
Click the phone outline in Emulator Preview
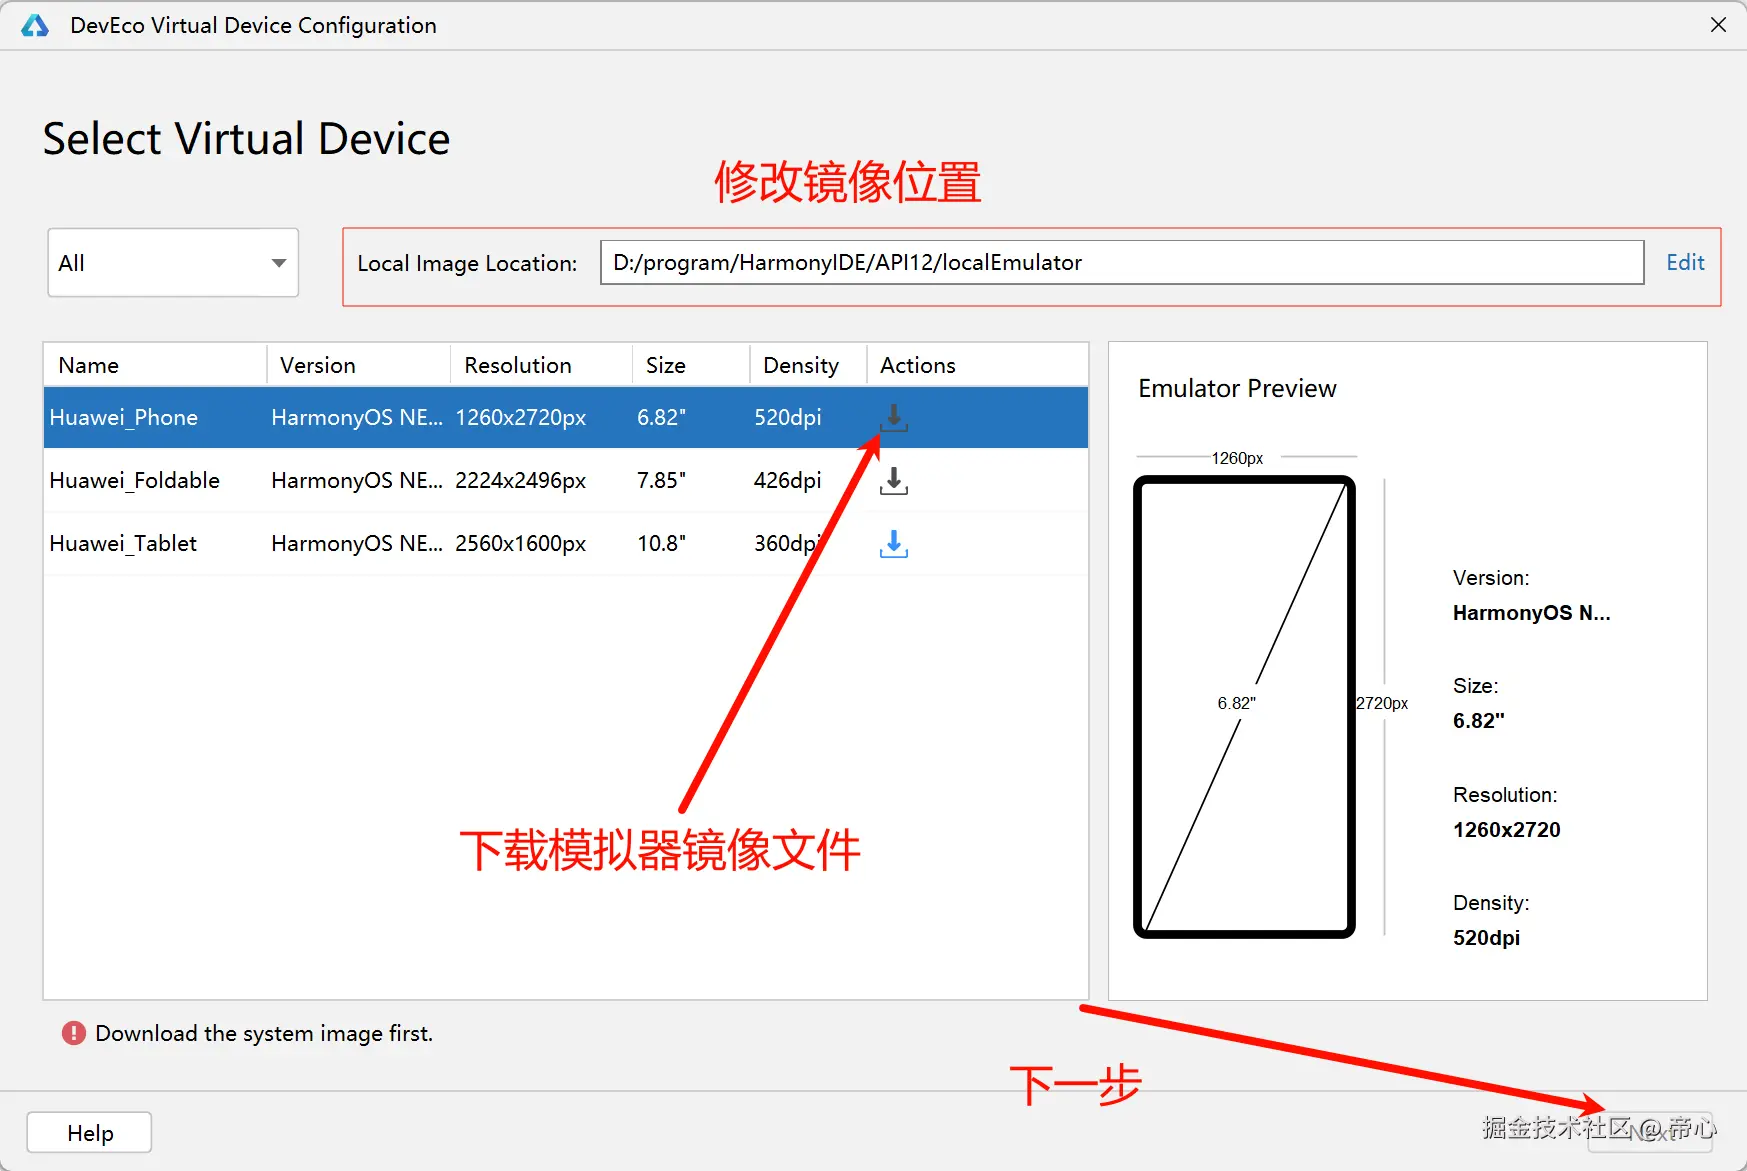point(1244,707)
